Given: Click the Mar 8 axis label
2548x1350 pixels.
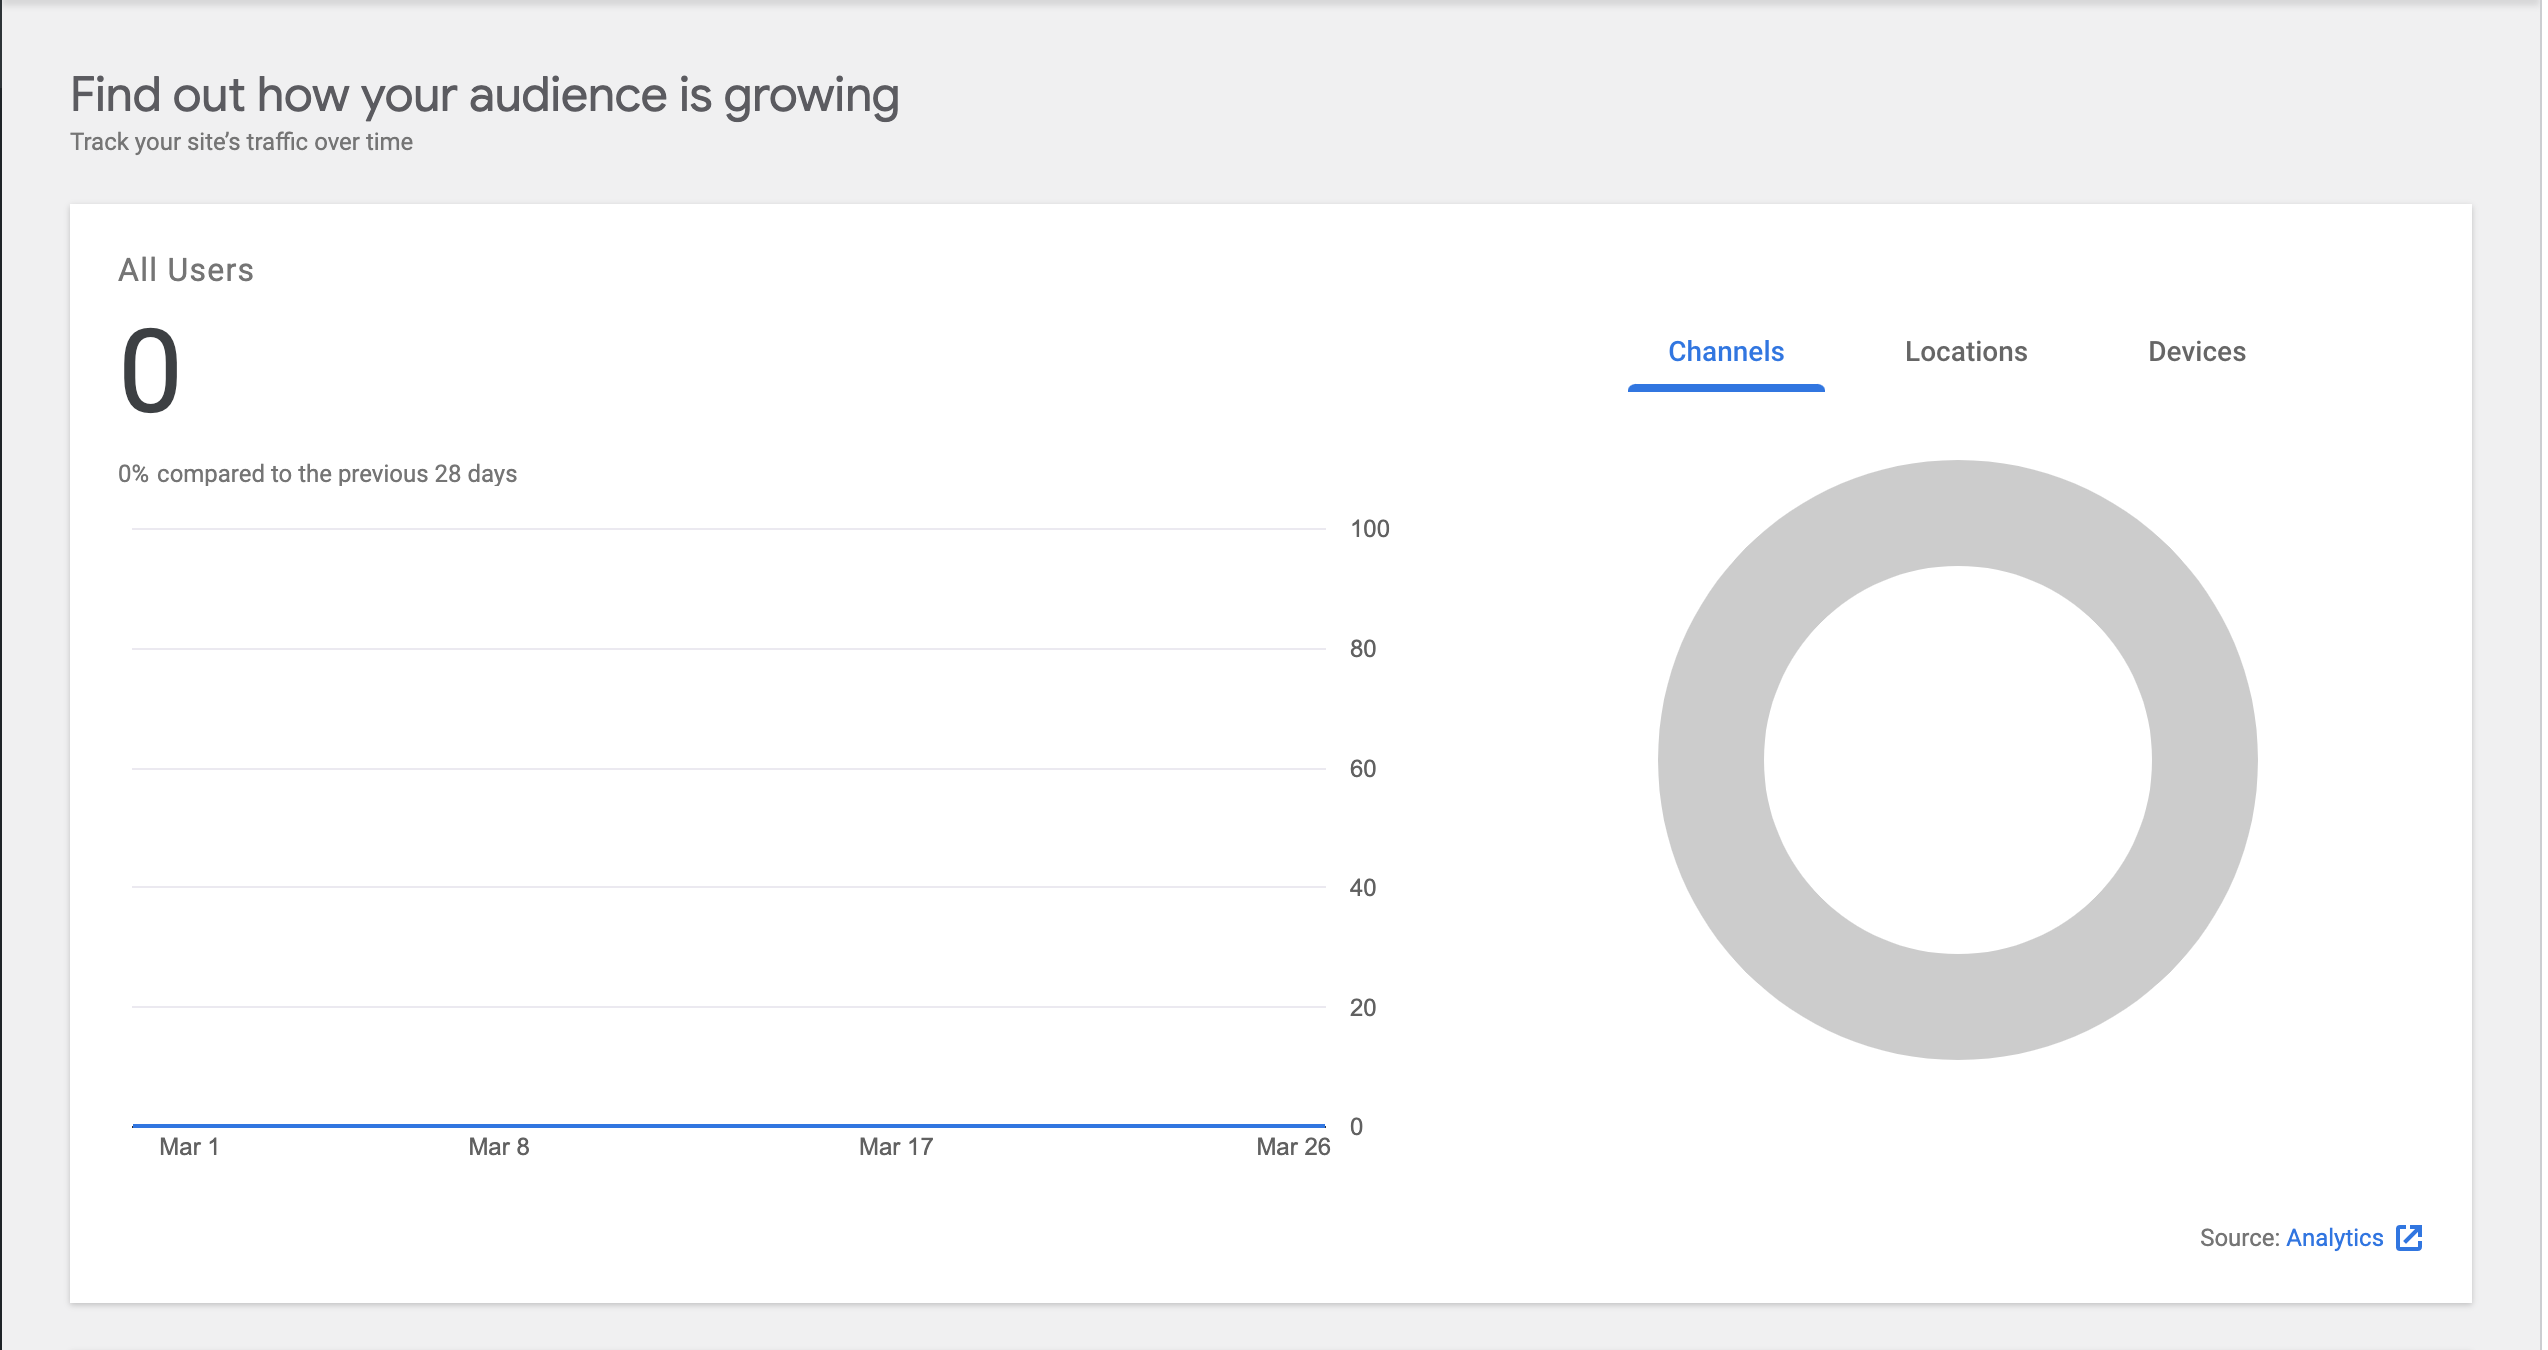Looking at the screenshot, I should pos(497,1147).
